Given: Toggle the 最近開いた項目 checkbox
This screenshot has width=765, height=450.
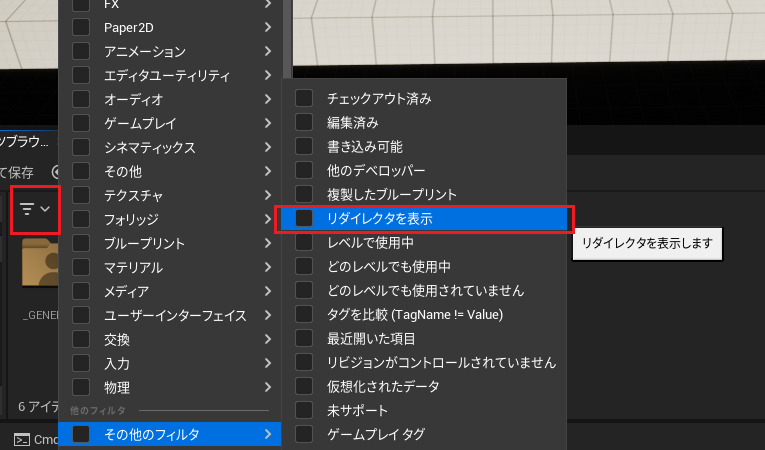Looking at the screenshot, I should click(304, 338).
